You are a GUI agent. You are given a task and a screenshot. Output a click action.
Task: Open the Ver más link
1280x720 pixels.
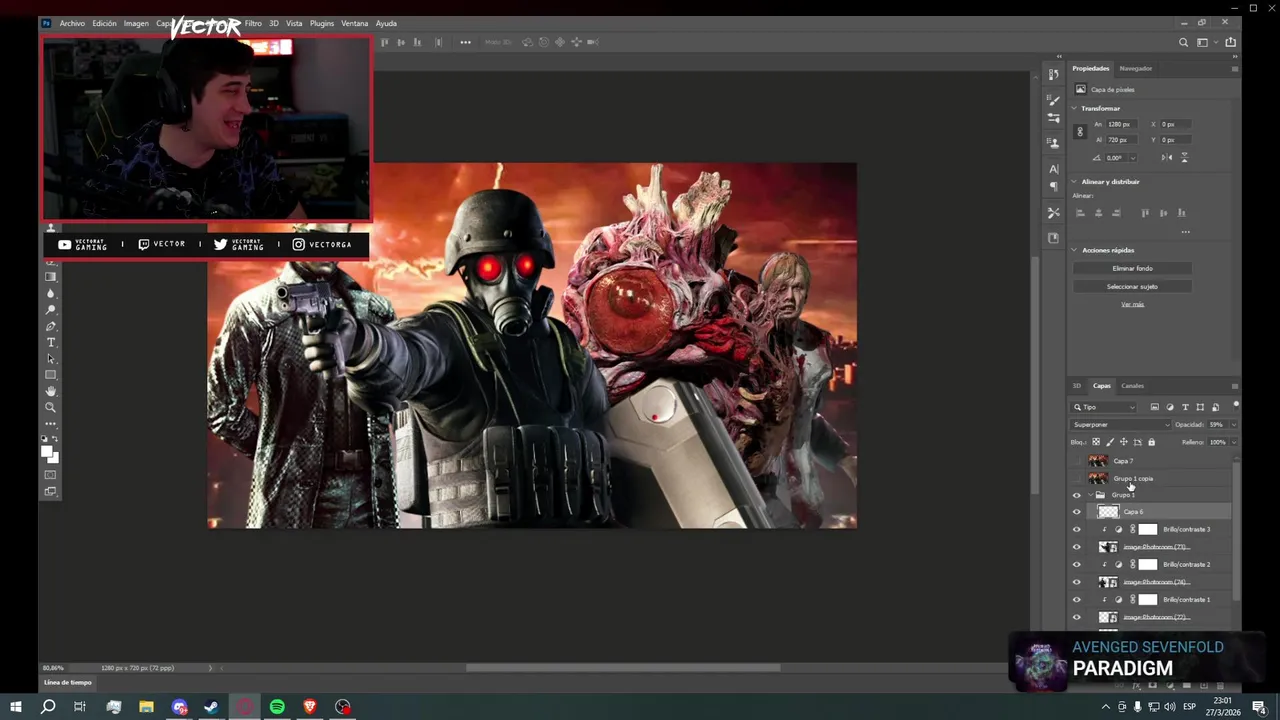click(x=1132, y=304)
